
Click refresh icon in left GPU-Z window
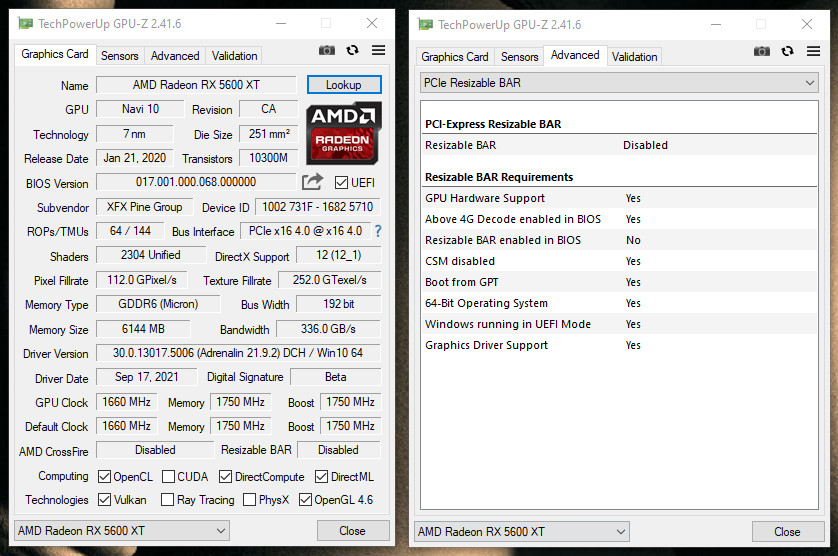coord(352,50)
